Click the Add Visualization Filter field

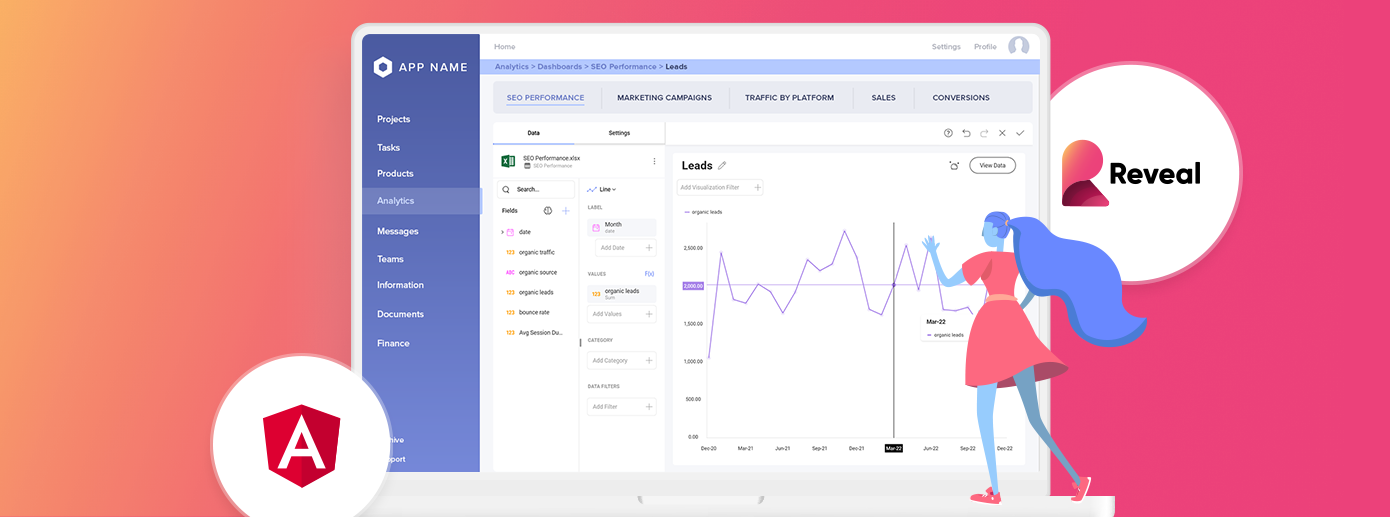(720, 187)
